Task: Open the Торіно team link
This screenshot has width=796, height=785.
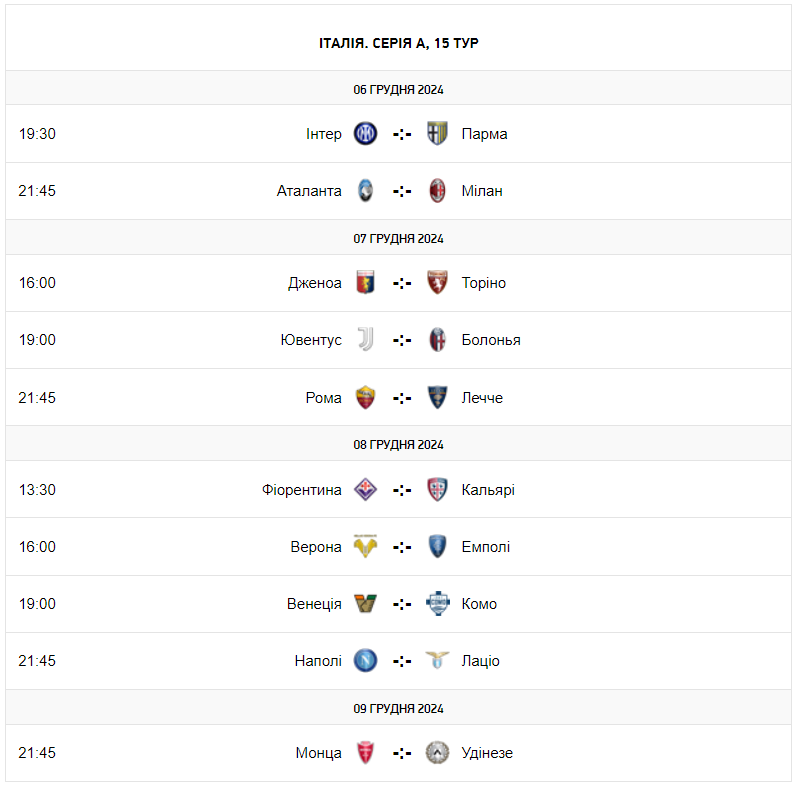Action: 484,283
